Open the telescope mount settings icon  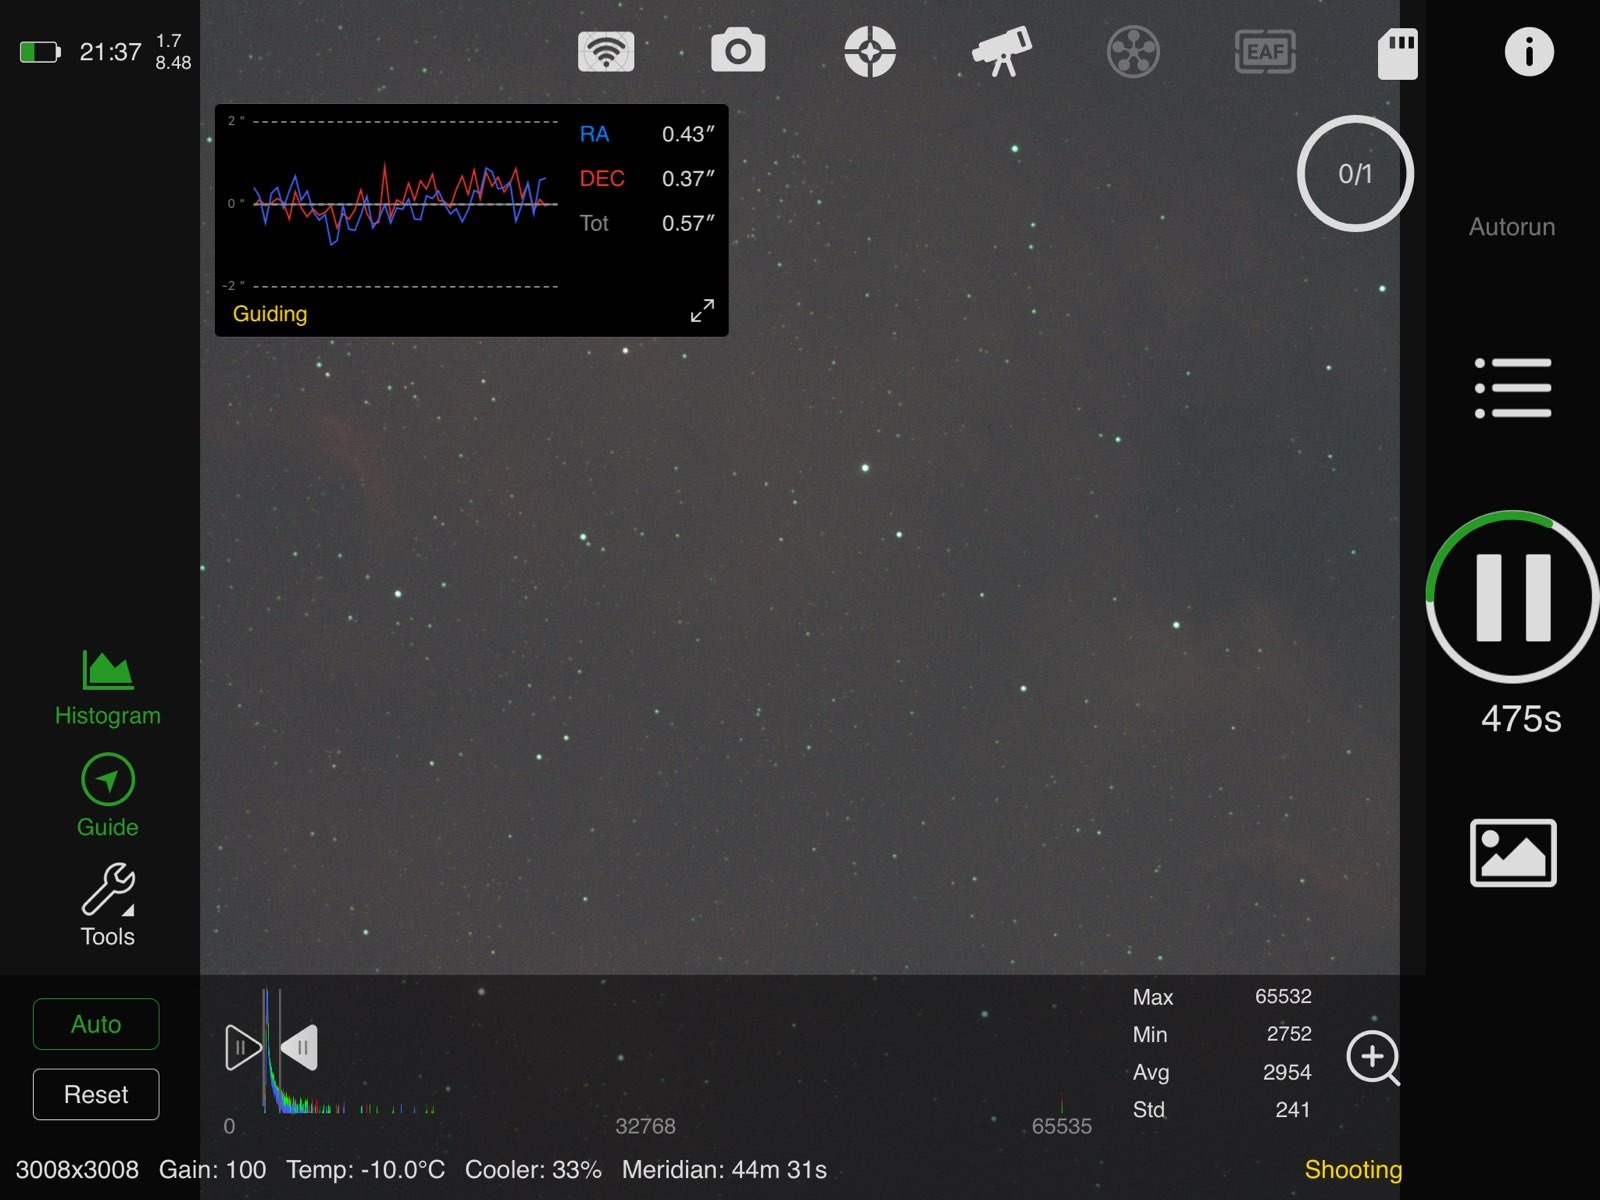point(1002,51)
